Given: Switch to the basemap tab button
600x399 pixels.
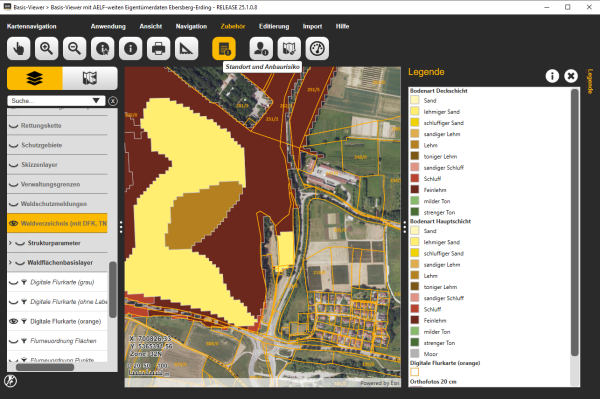Looking at the screenshot, I should 90,78.
